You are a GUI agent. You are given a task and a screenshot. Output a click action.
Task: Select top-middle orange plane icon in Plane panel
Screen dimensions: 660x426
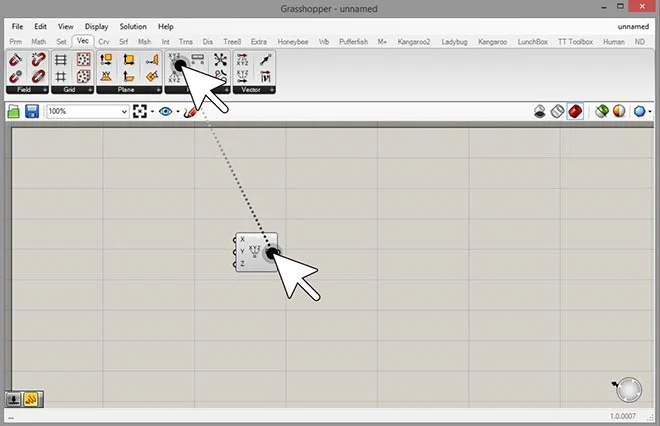[x=129, y=60]
